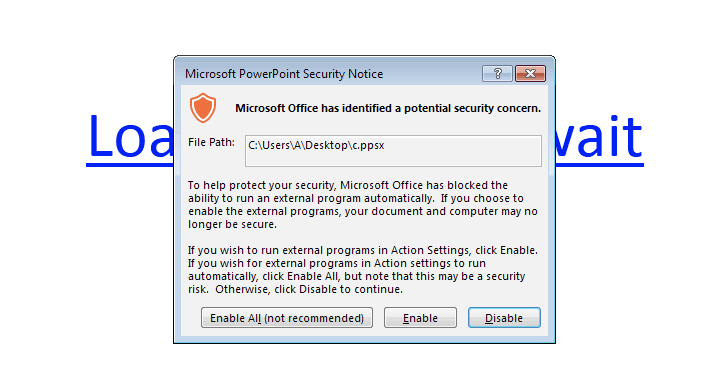Click the empty title bar space left of the help button
This screenshot has height=380, width=728.
(432, 74)
